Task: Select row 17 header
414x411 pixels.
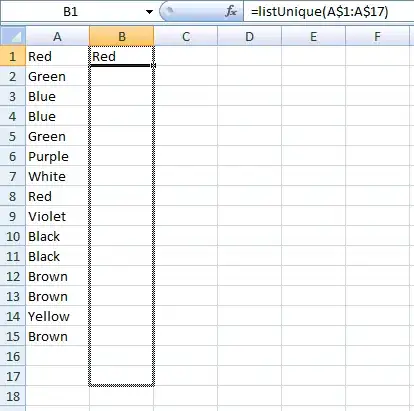Action: click(13, 376)
